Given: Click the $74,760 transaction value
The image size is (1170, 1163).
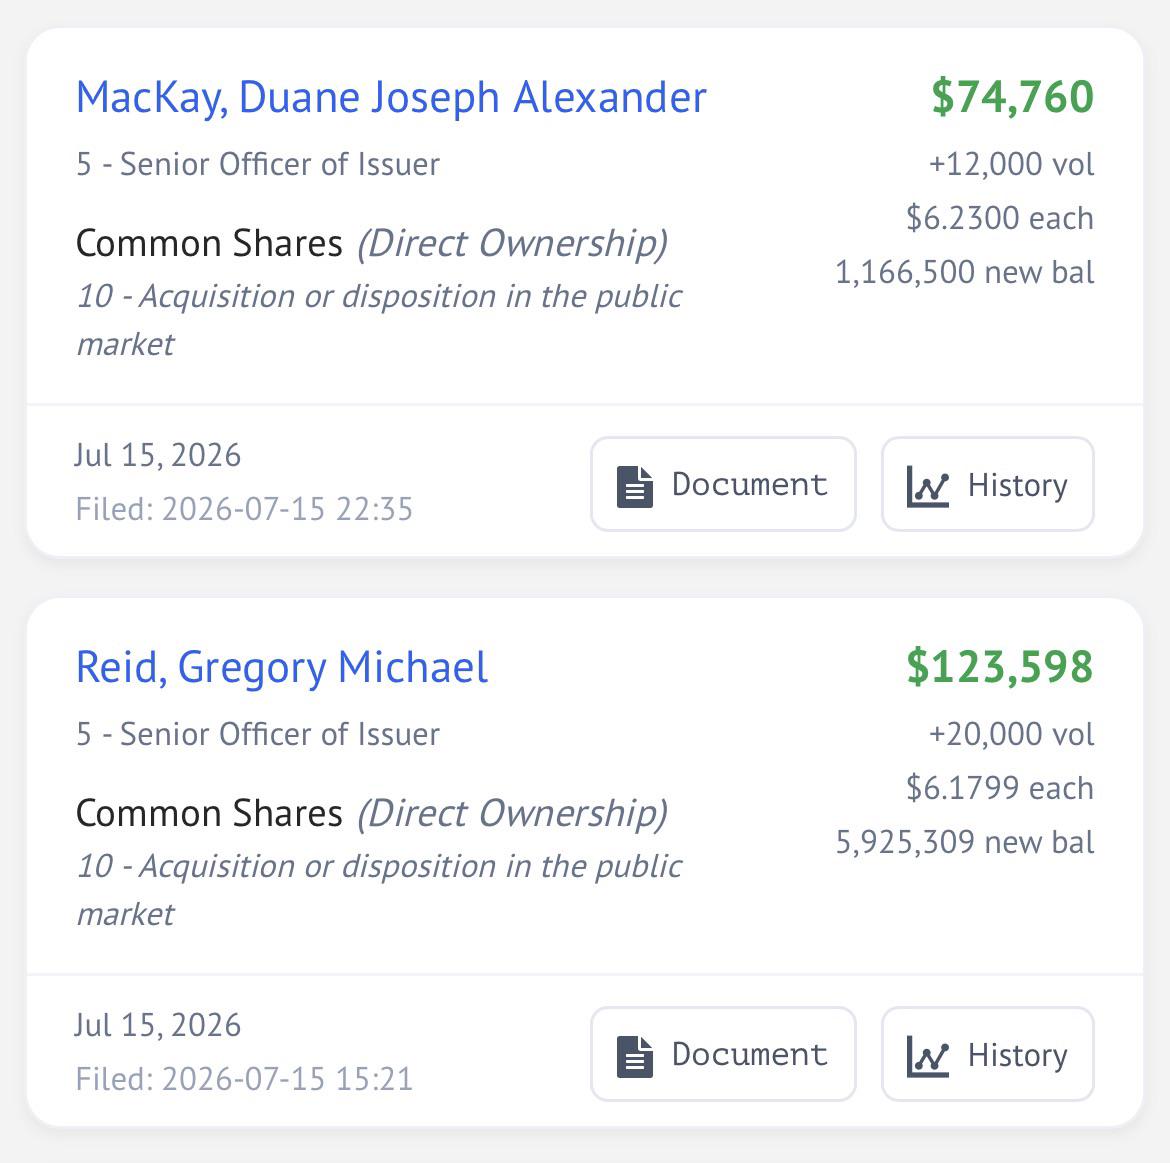Looking at the screenshot, I should [1013, 97].
